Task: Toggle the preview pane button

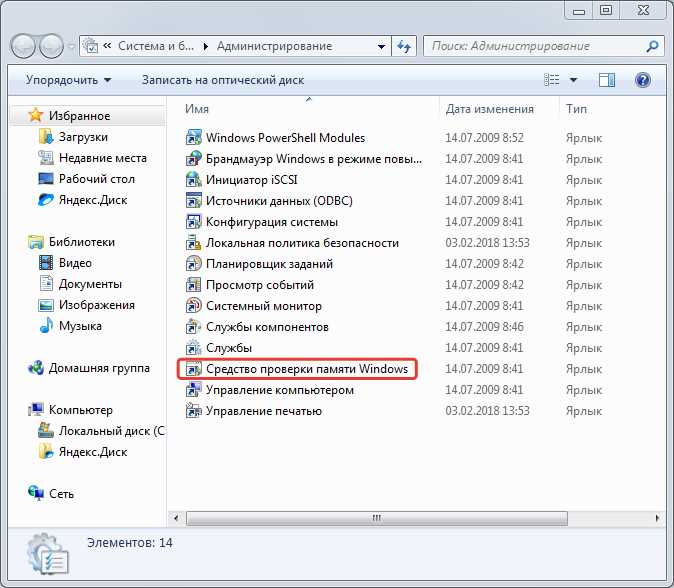Action: (607, 80)
